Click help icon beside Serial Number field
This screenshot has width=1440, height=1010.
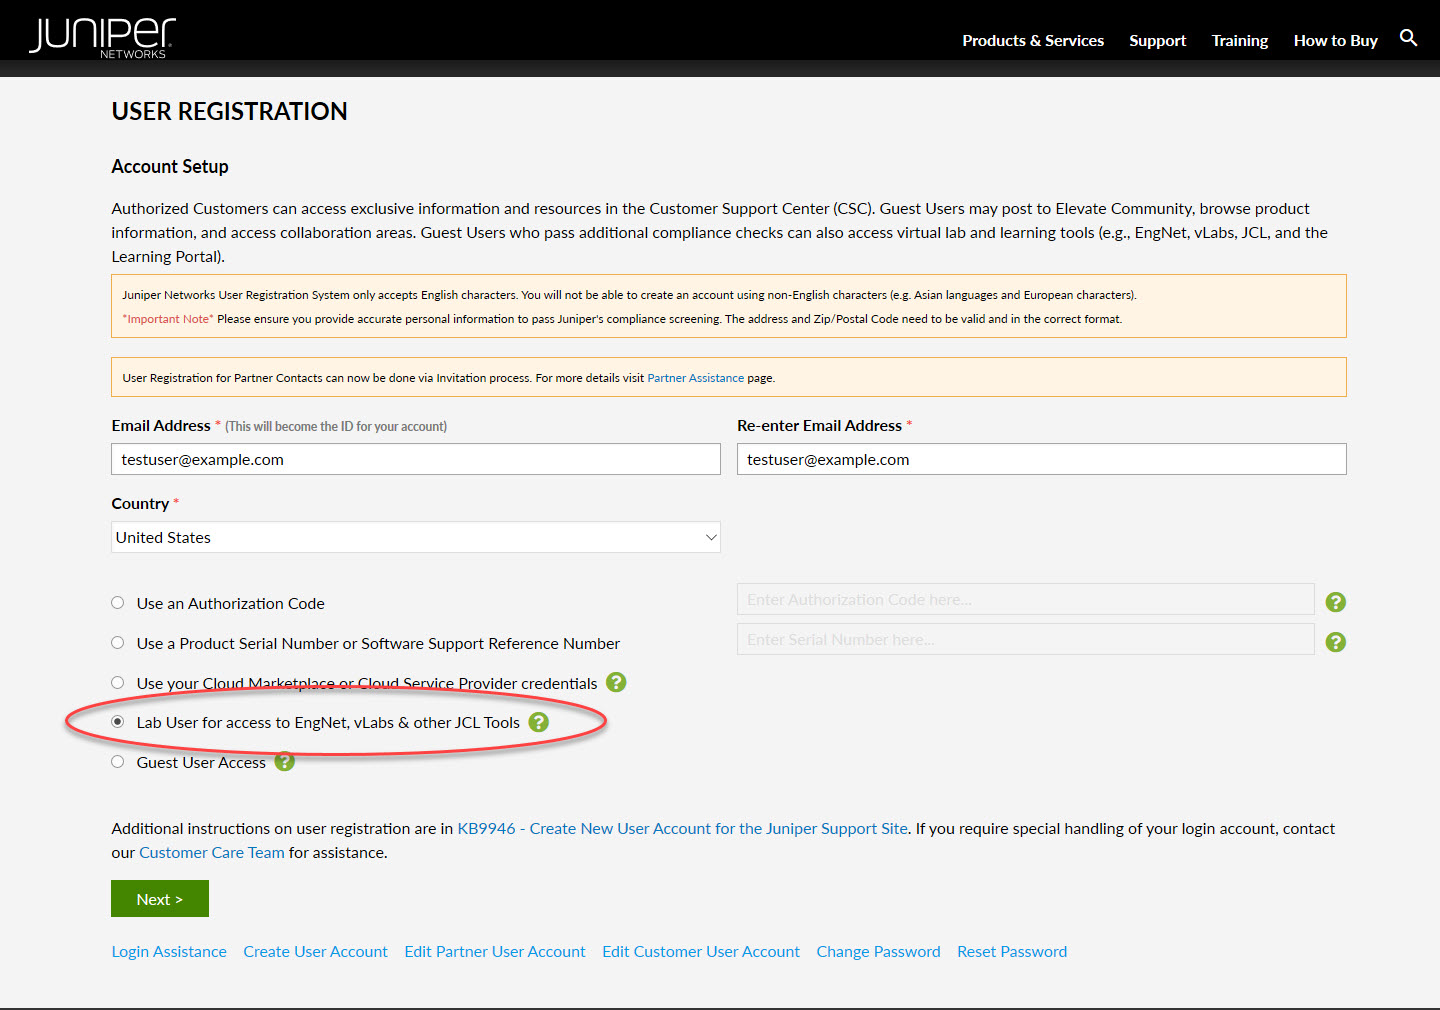(1335, 642)
